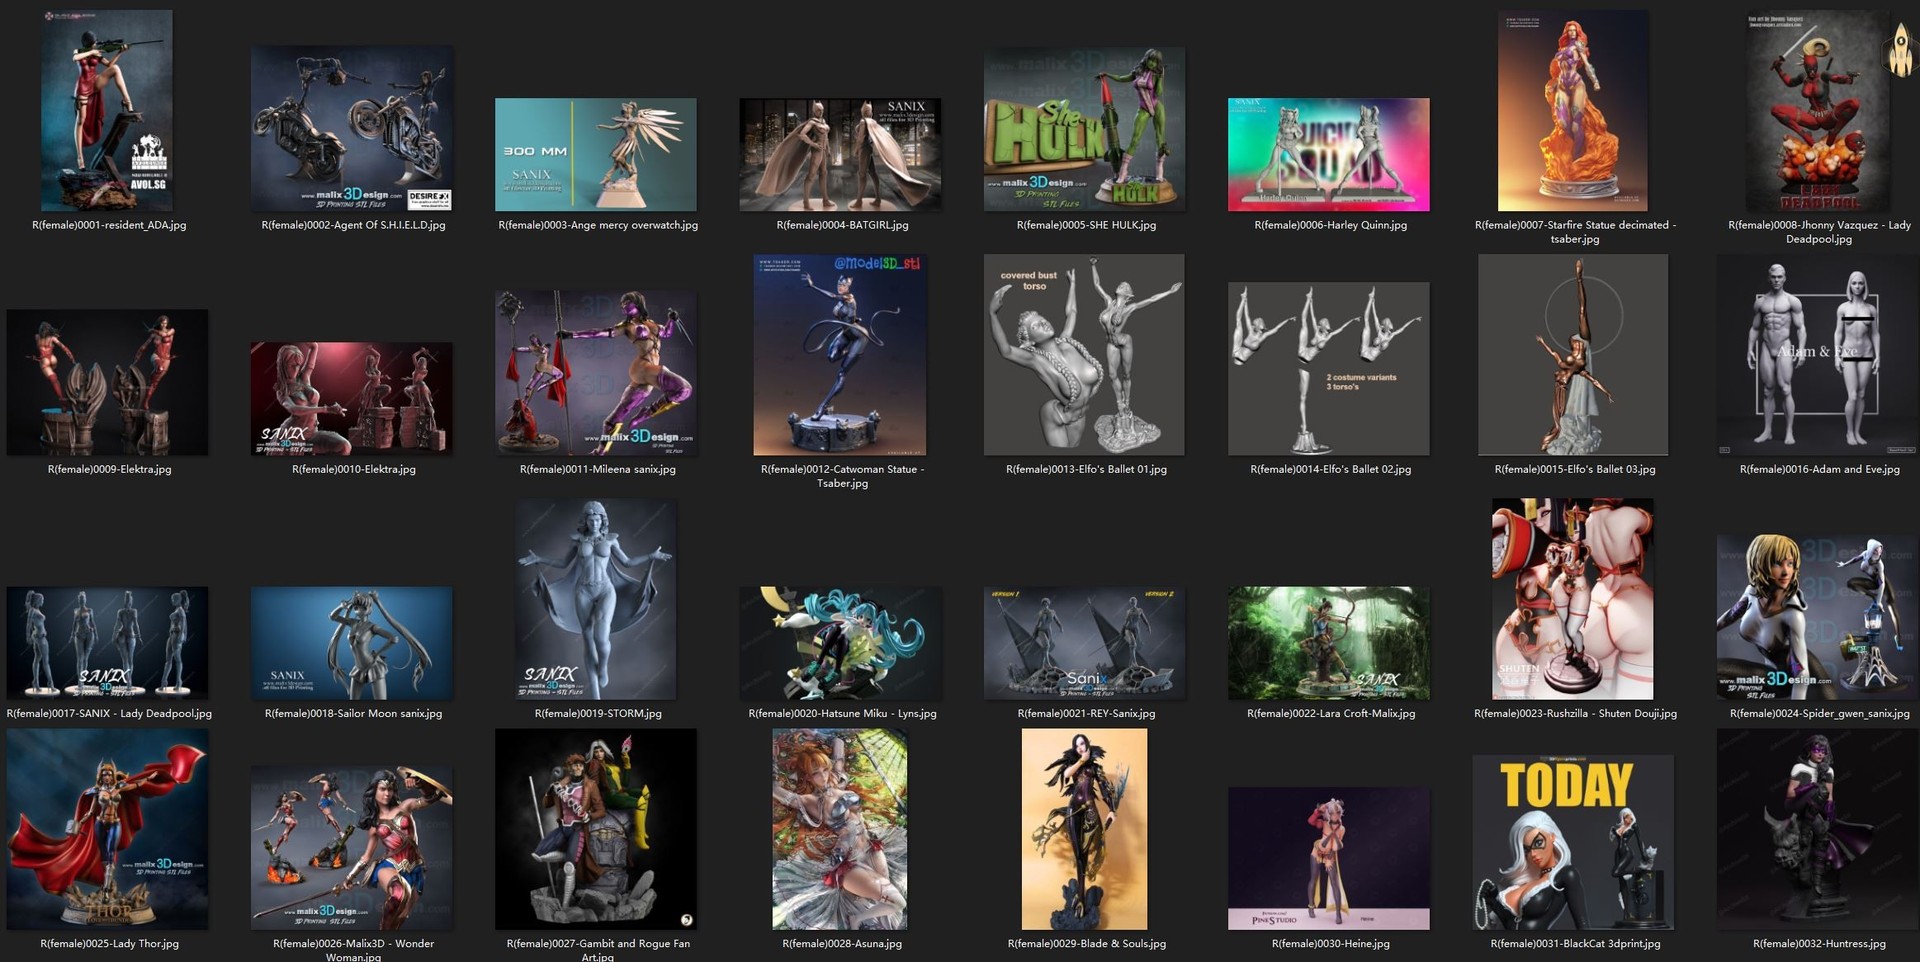Click the Elfo's Ballet 03 thumbnail

tap(1573, 354)
